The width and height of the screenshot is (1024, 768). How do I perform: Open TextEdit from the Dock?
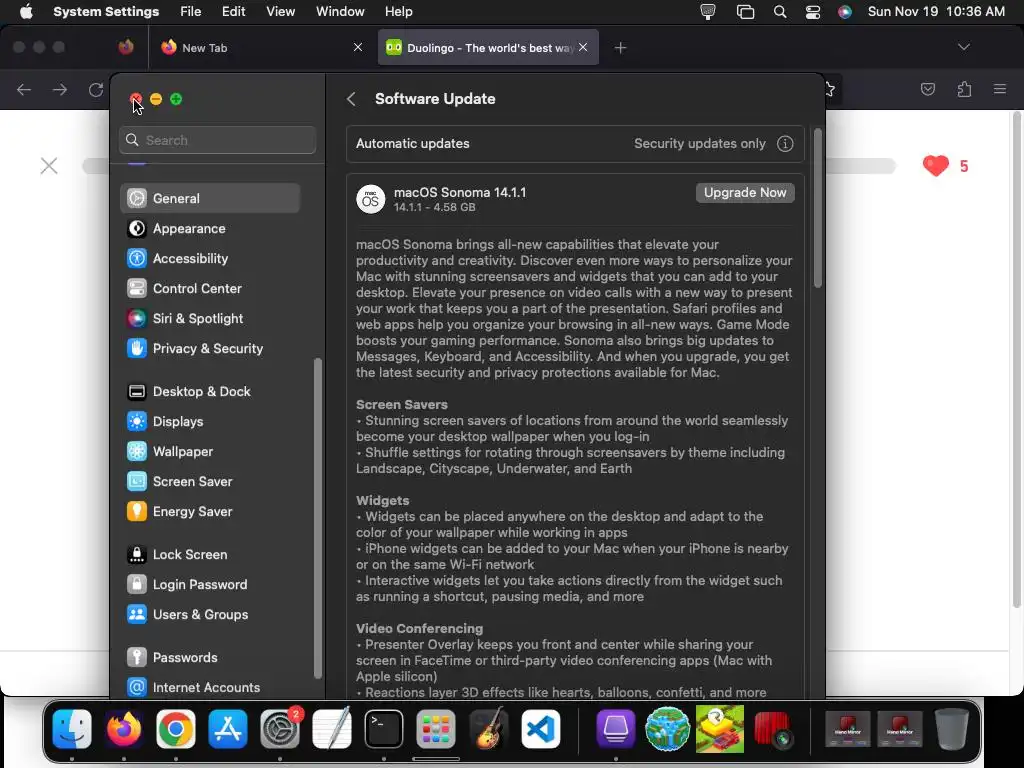(x=332, y=729)
